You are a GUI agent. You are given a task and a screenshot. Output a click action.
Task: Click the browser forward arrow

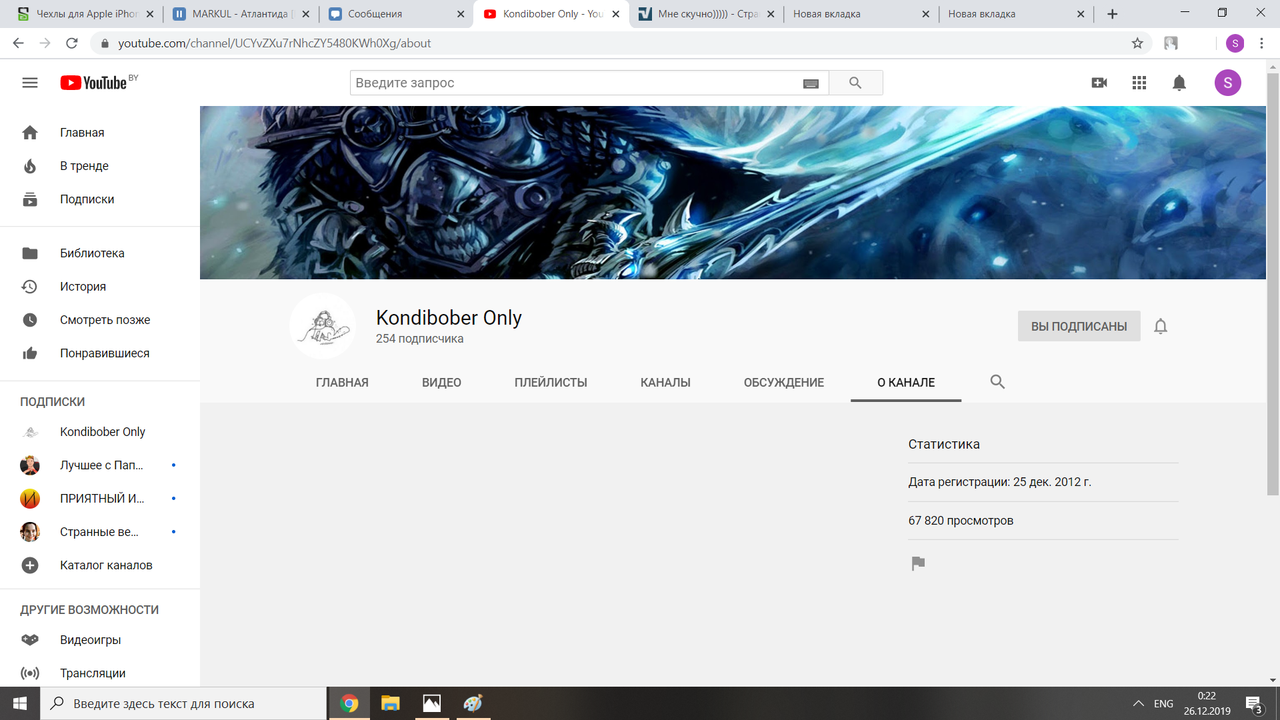pyautogui.click(x=45, y=43)
